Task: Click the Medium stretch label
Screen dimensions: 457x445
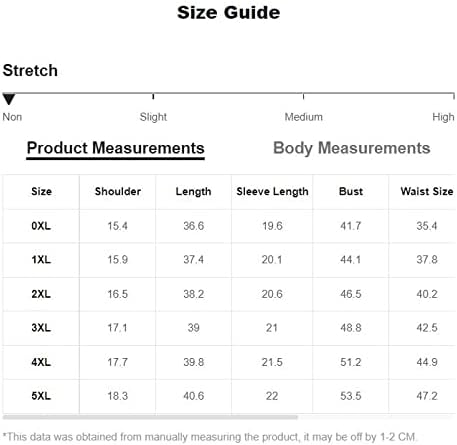Action: point(303,117)
